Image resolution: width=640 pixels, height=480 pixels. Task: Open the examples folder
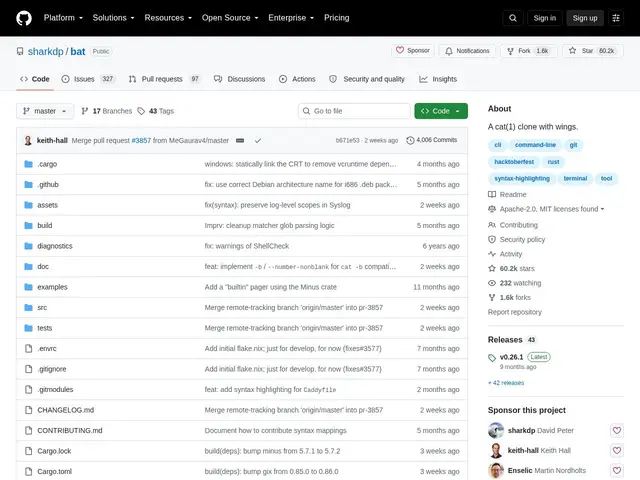tap(52, 287)
